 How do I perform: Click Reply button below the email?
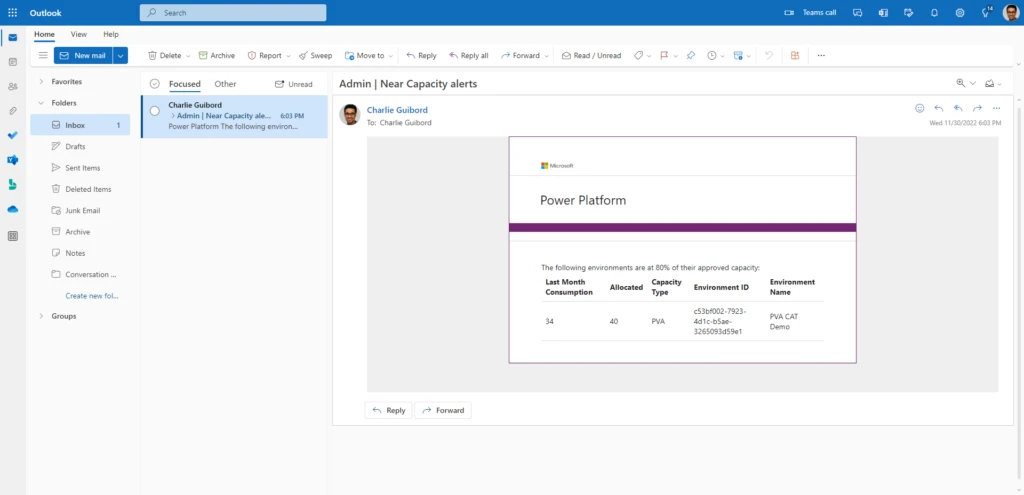coord(388,410)
